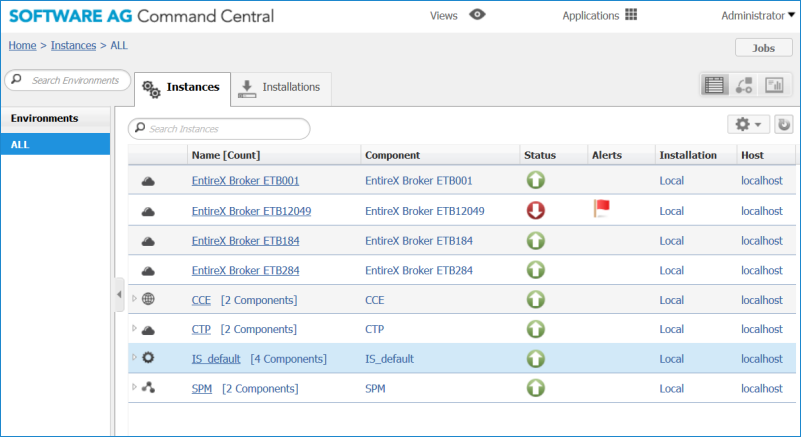Switch to the Installations tab
Screen dimensions: 801x437
(x=281, y=88)
